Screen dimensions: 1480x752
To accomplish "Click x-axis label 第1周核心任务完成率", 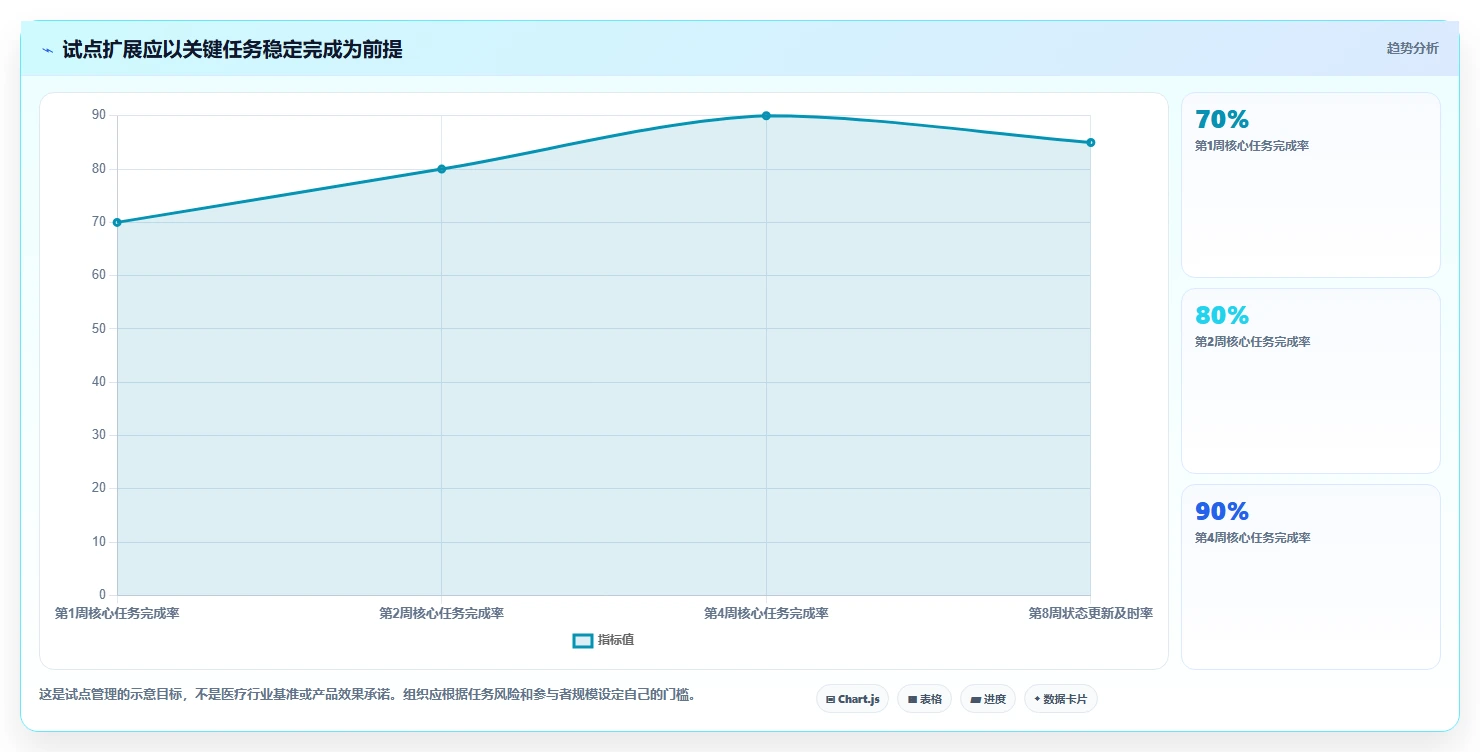I will (117, 613).
